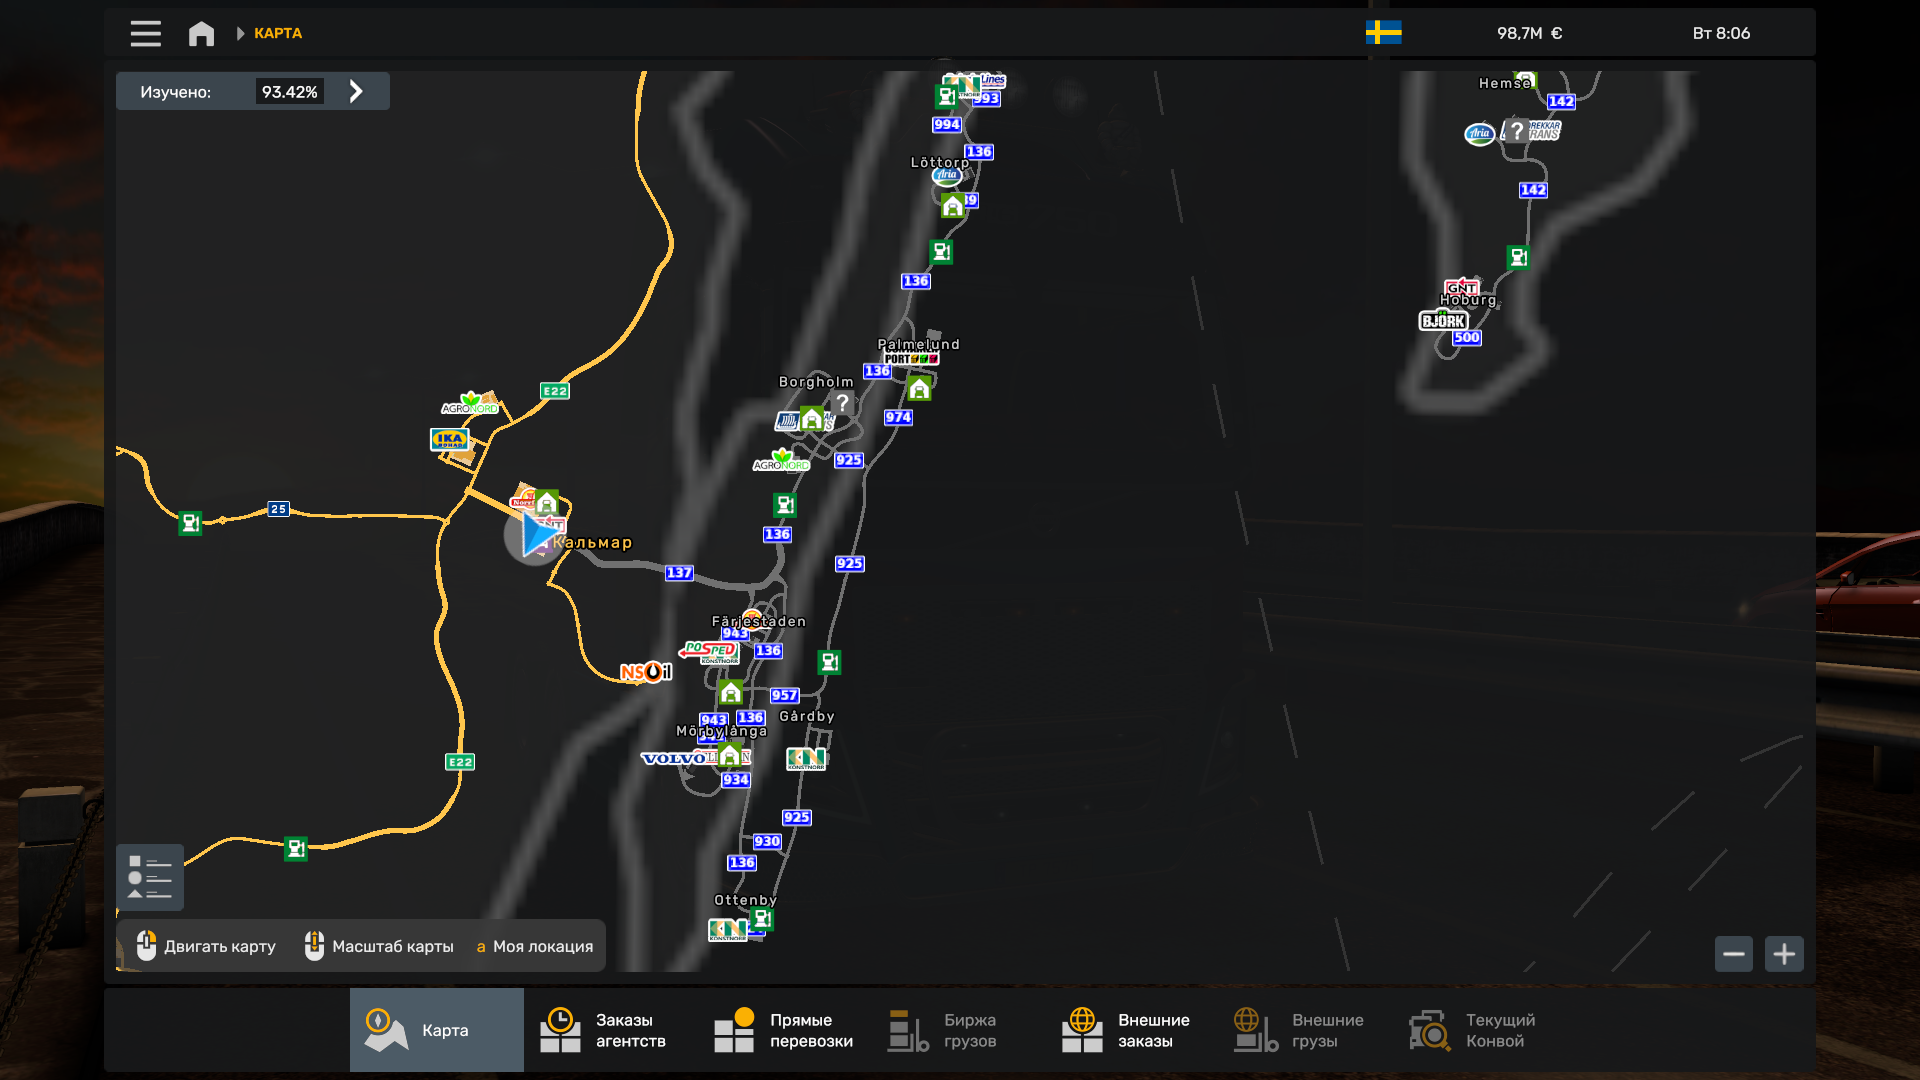Select the gas station on road 25
This screenshot has height=1080, width=1920.
(190, 523)
